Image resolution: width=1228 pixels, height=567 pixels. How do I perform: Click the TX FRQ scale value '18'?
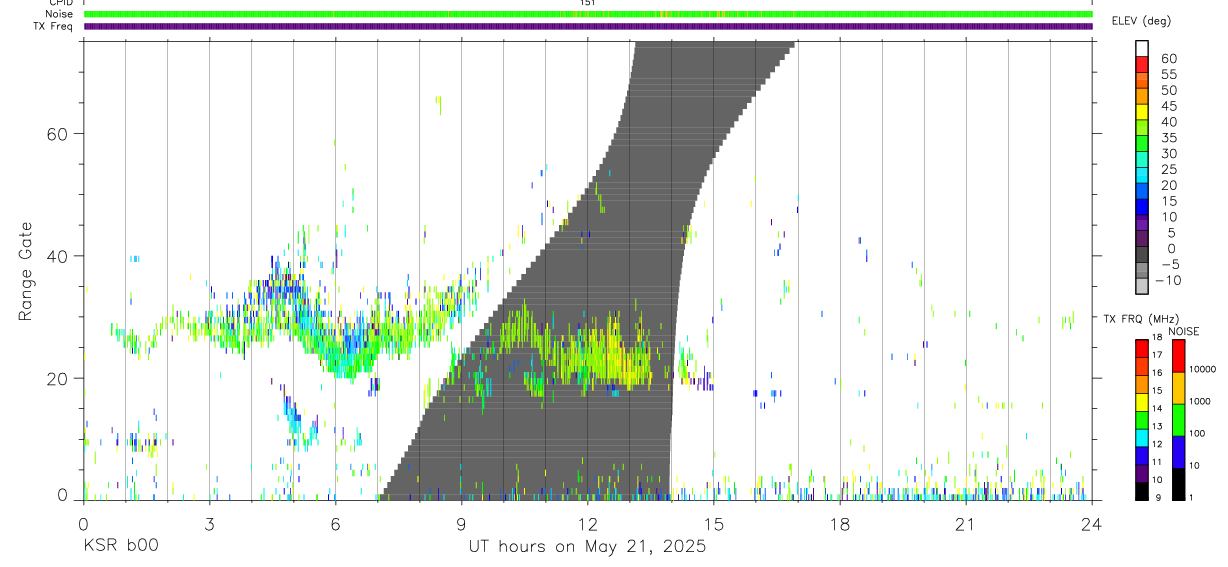[1156, 338]
